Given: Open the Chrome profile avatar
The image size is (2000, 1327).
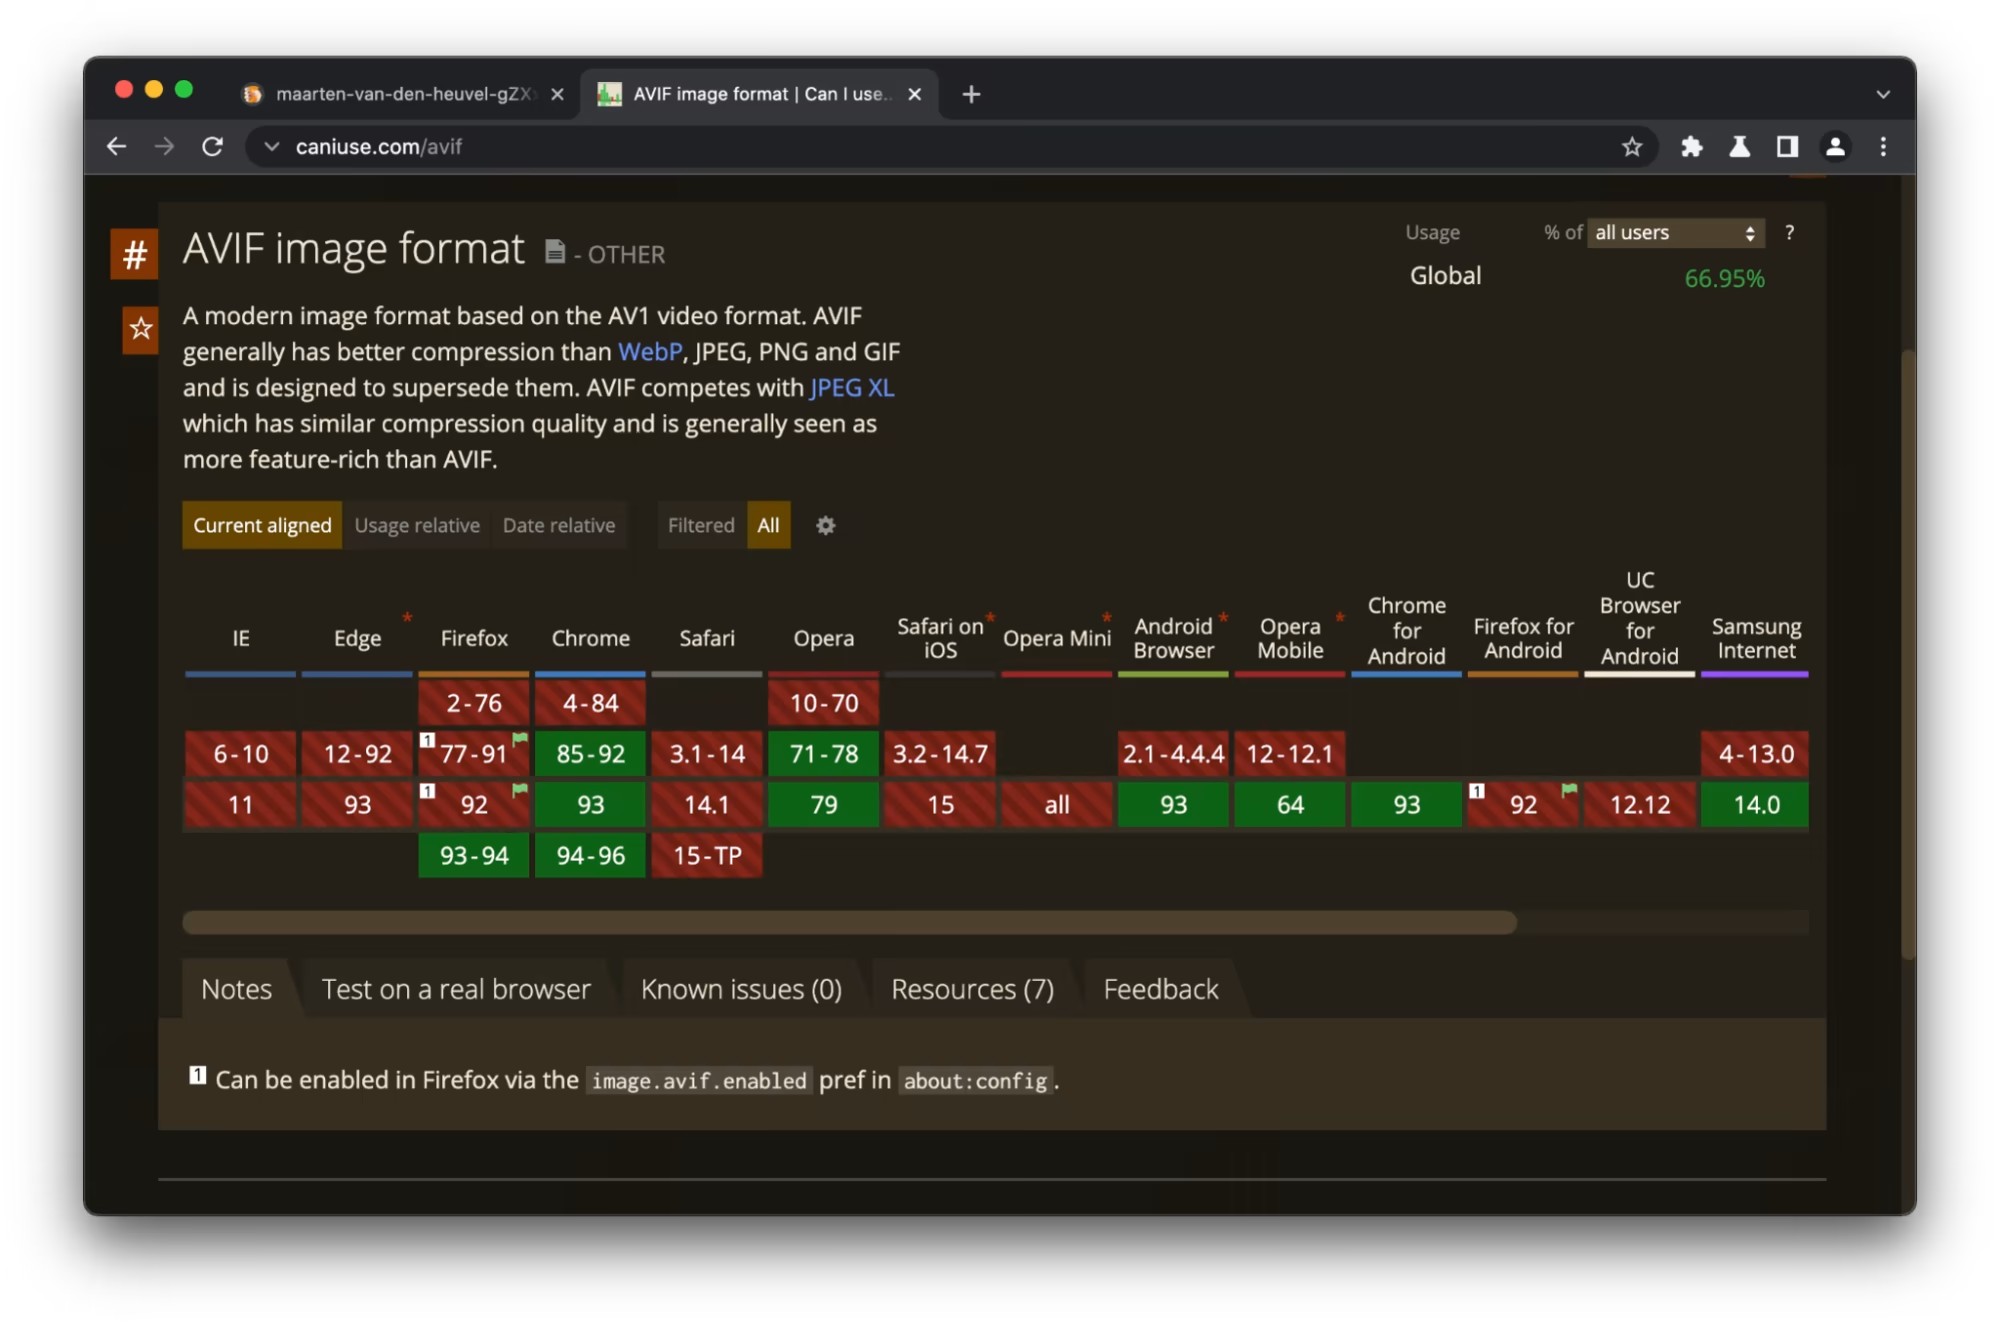Looking at the screenshot, I should pos(1835,147).
